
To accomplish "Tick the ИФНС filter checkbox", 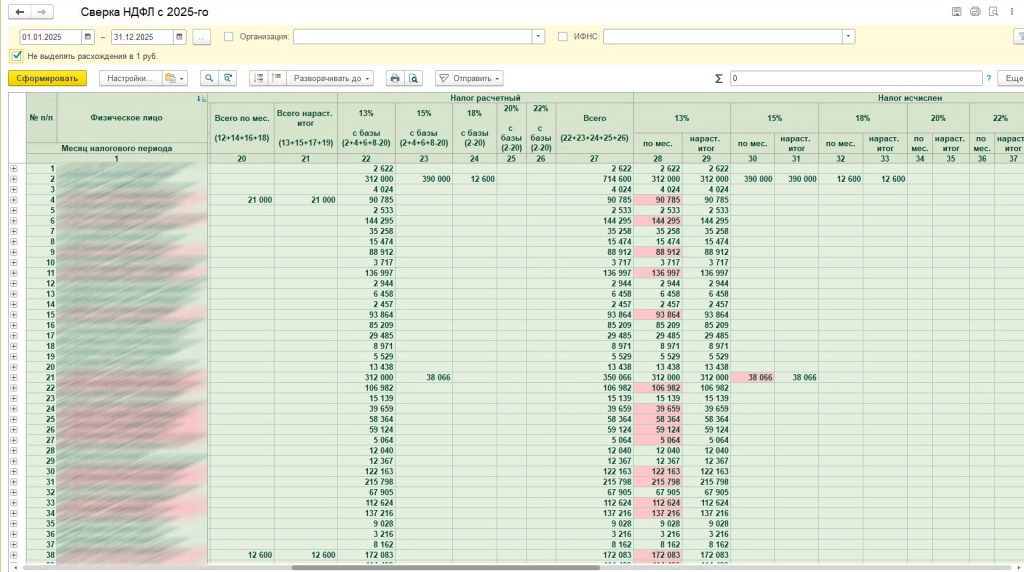I will 562,36.
